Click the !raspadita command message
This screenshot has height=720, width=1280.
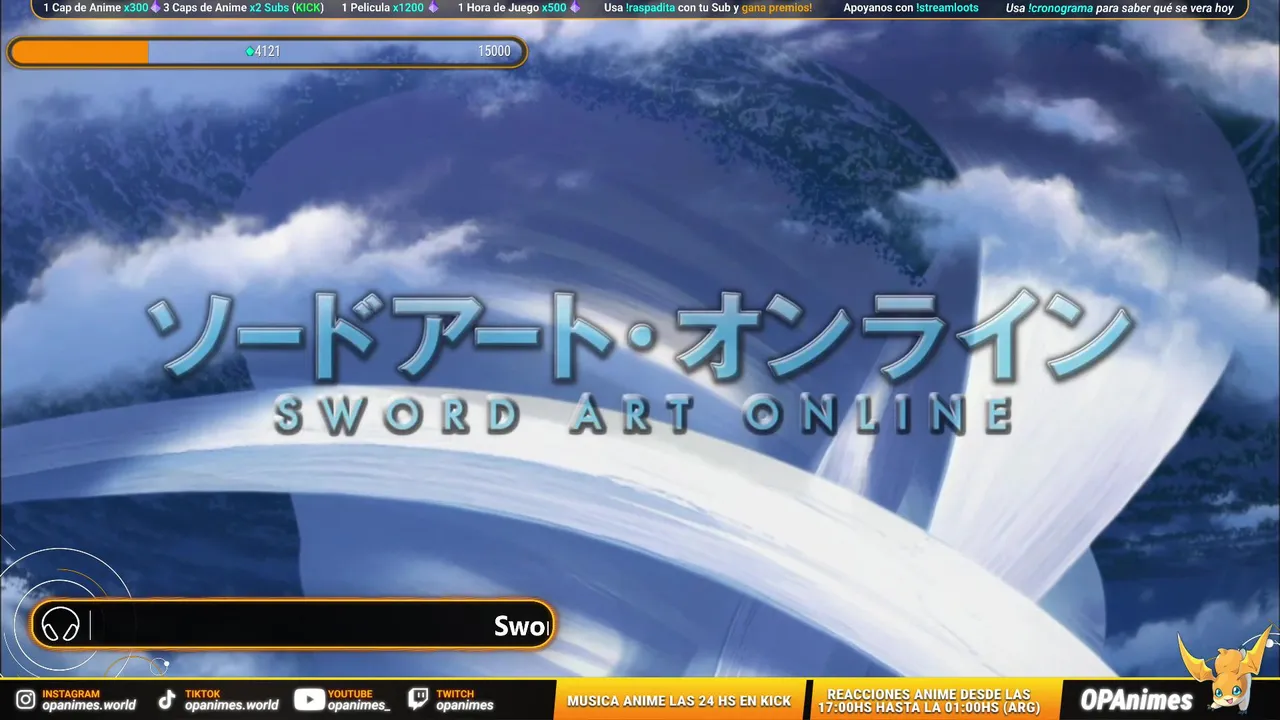point(708,8)
